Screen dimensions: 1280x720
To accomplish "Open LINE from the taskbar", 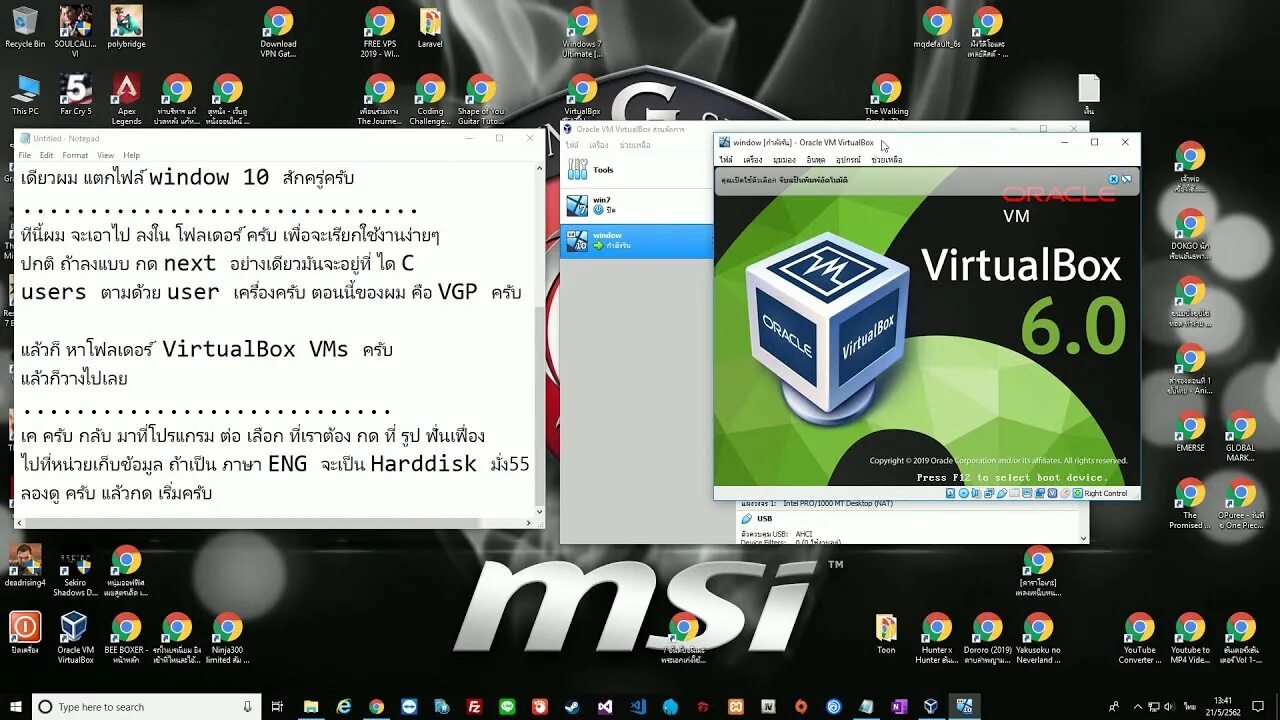I will [x=506, y=706].
